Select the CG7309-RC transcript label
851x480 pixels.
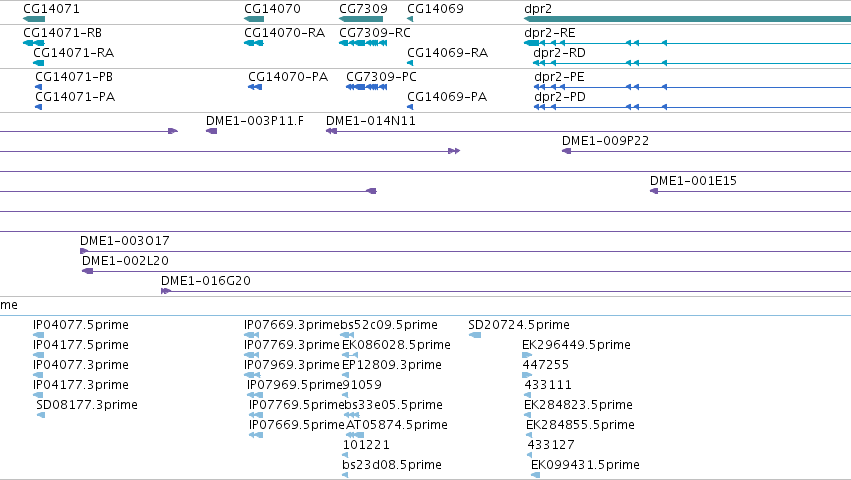click(x=375, y=33)
